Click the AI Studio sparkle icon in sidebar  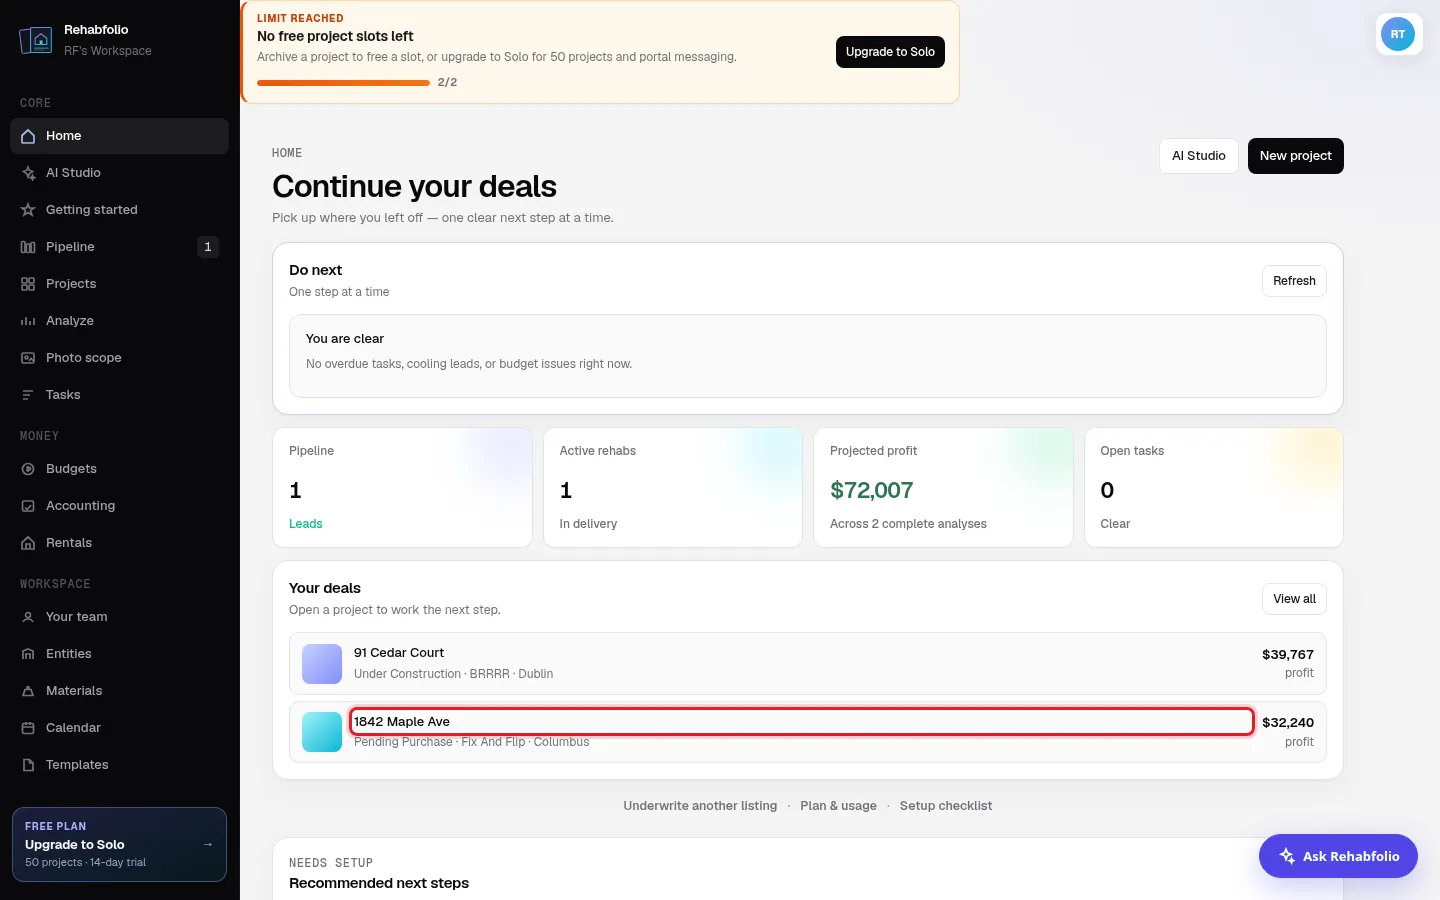pyautogui.click(x=28, y=173)
